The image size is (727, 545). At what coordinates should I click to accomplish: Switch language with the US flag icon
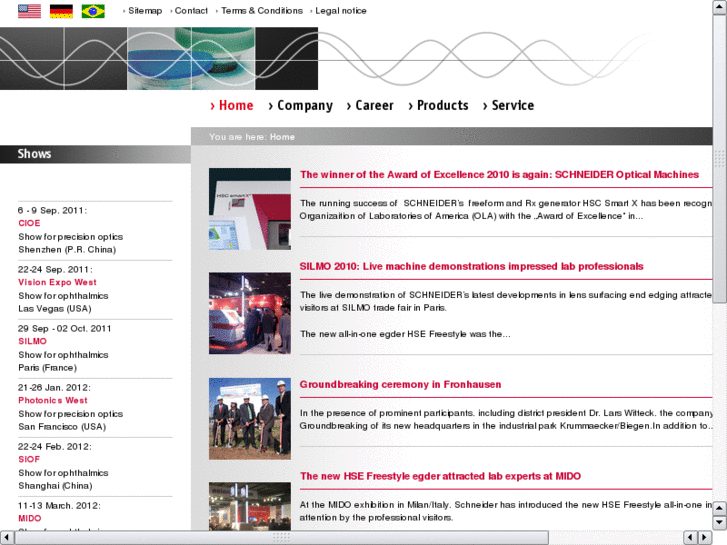coord(29,11)
